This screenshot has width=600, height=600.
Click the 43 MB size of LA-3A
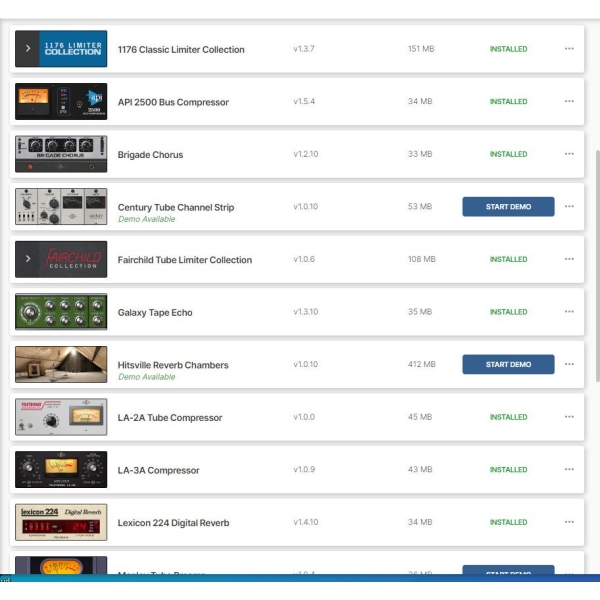coord(420,469)
